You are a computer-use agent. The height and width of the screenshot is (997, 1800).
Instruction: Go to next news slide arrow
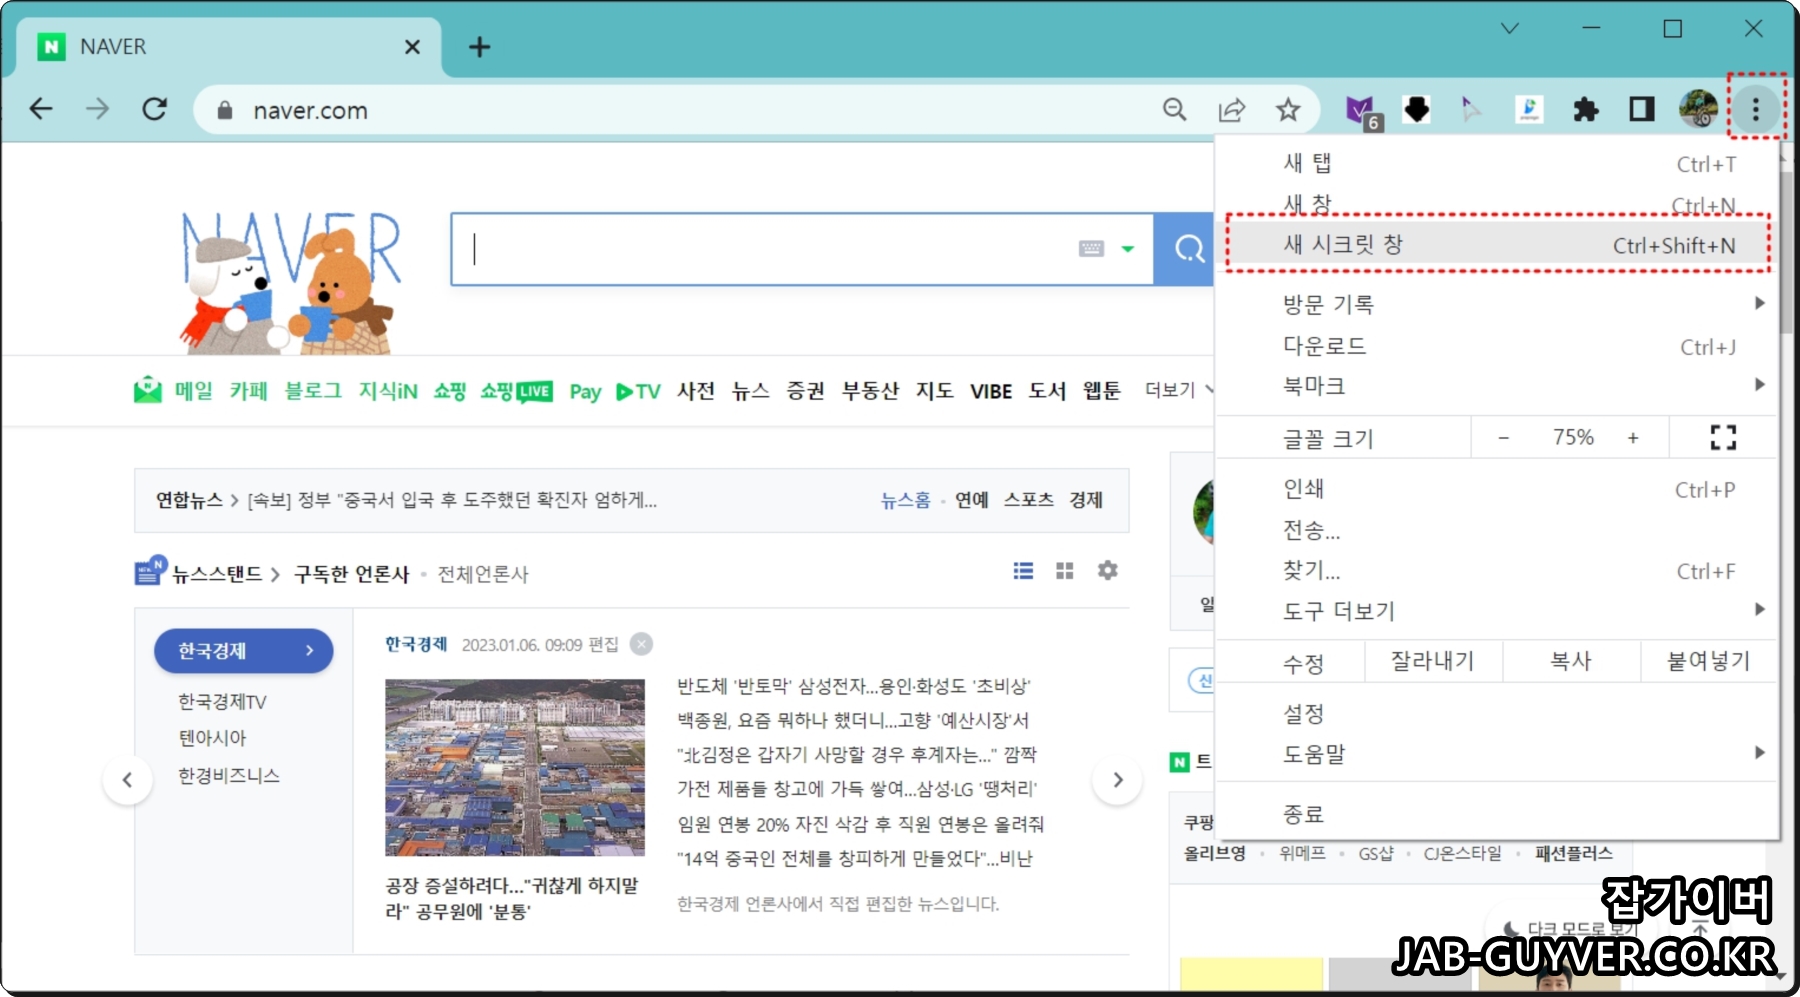(1118, 780)
